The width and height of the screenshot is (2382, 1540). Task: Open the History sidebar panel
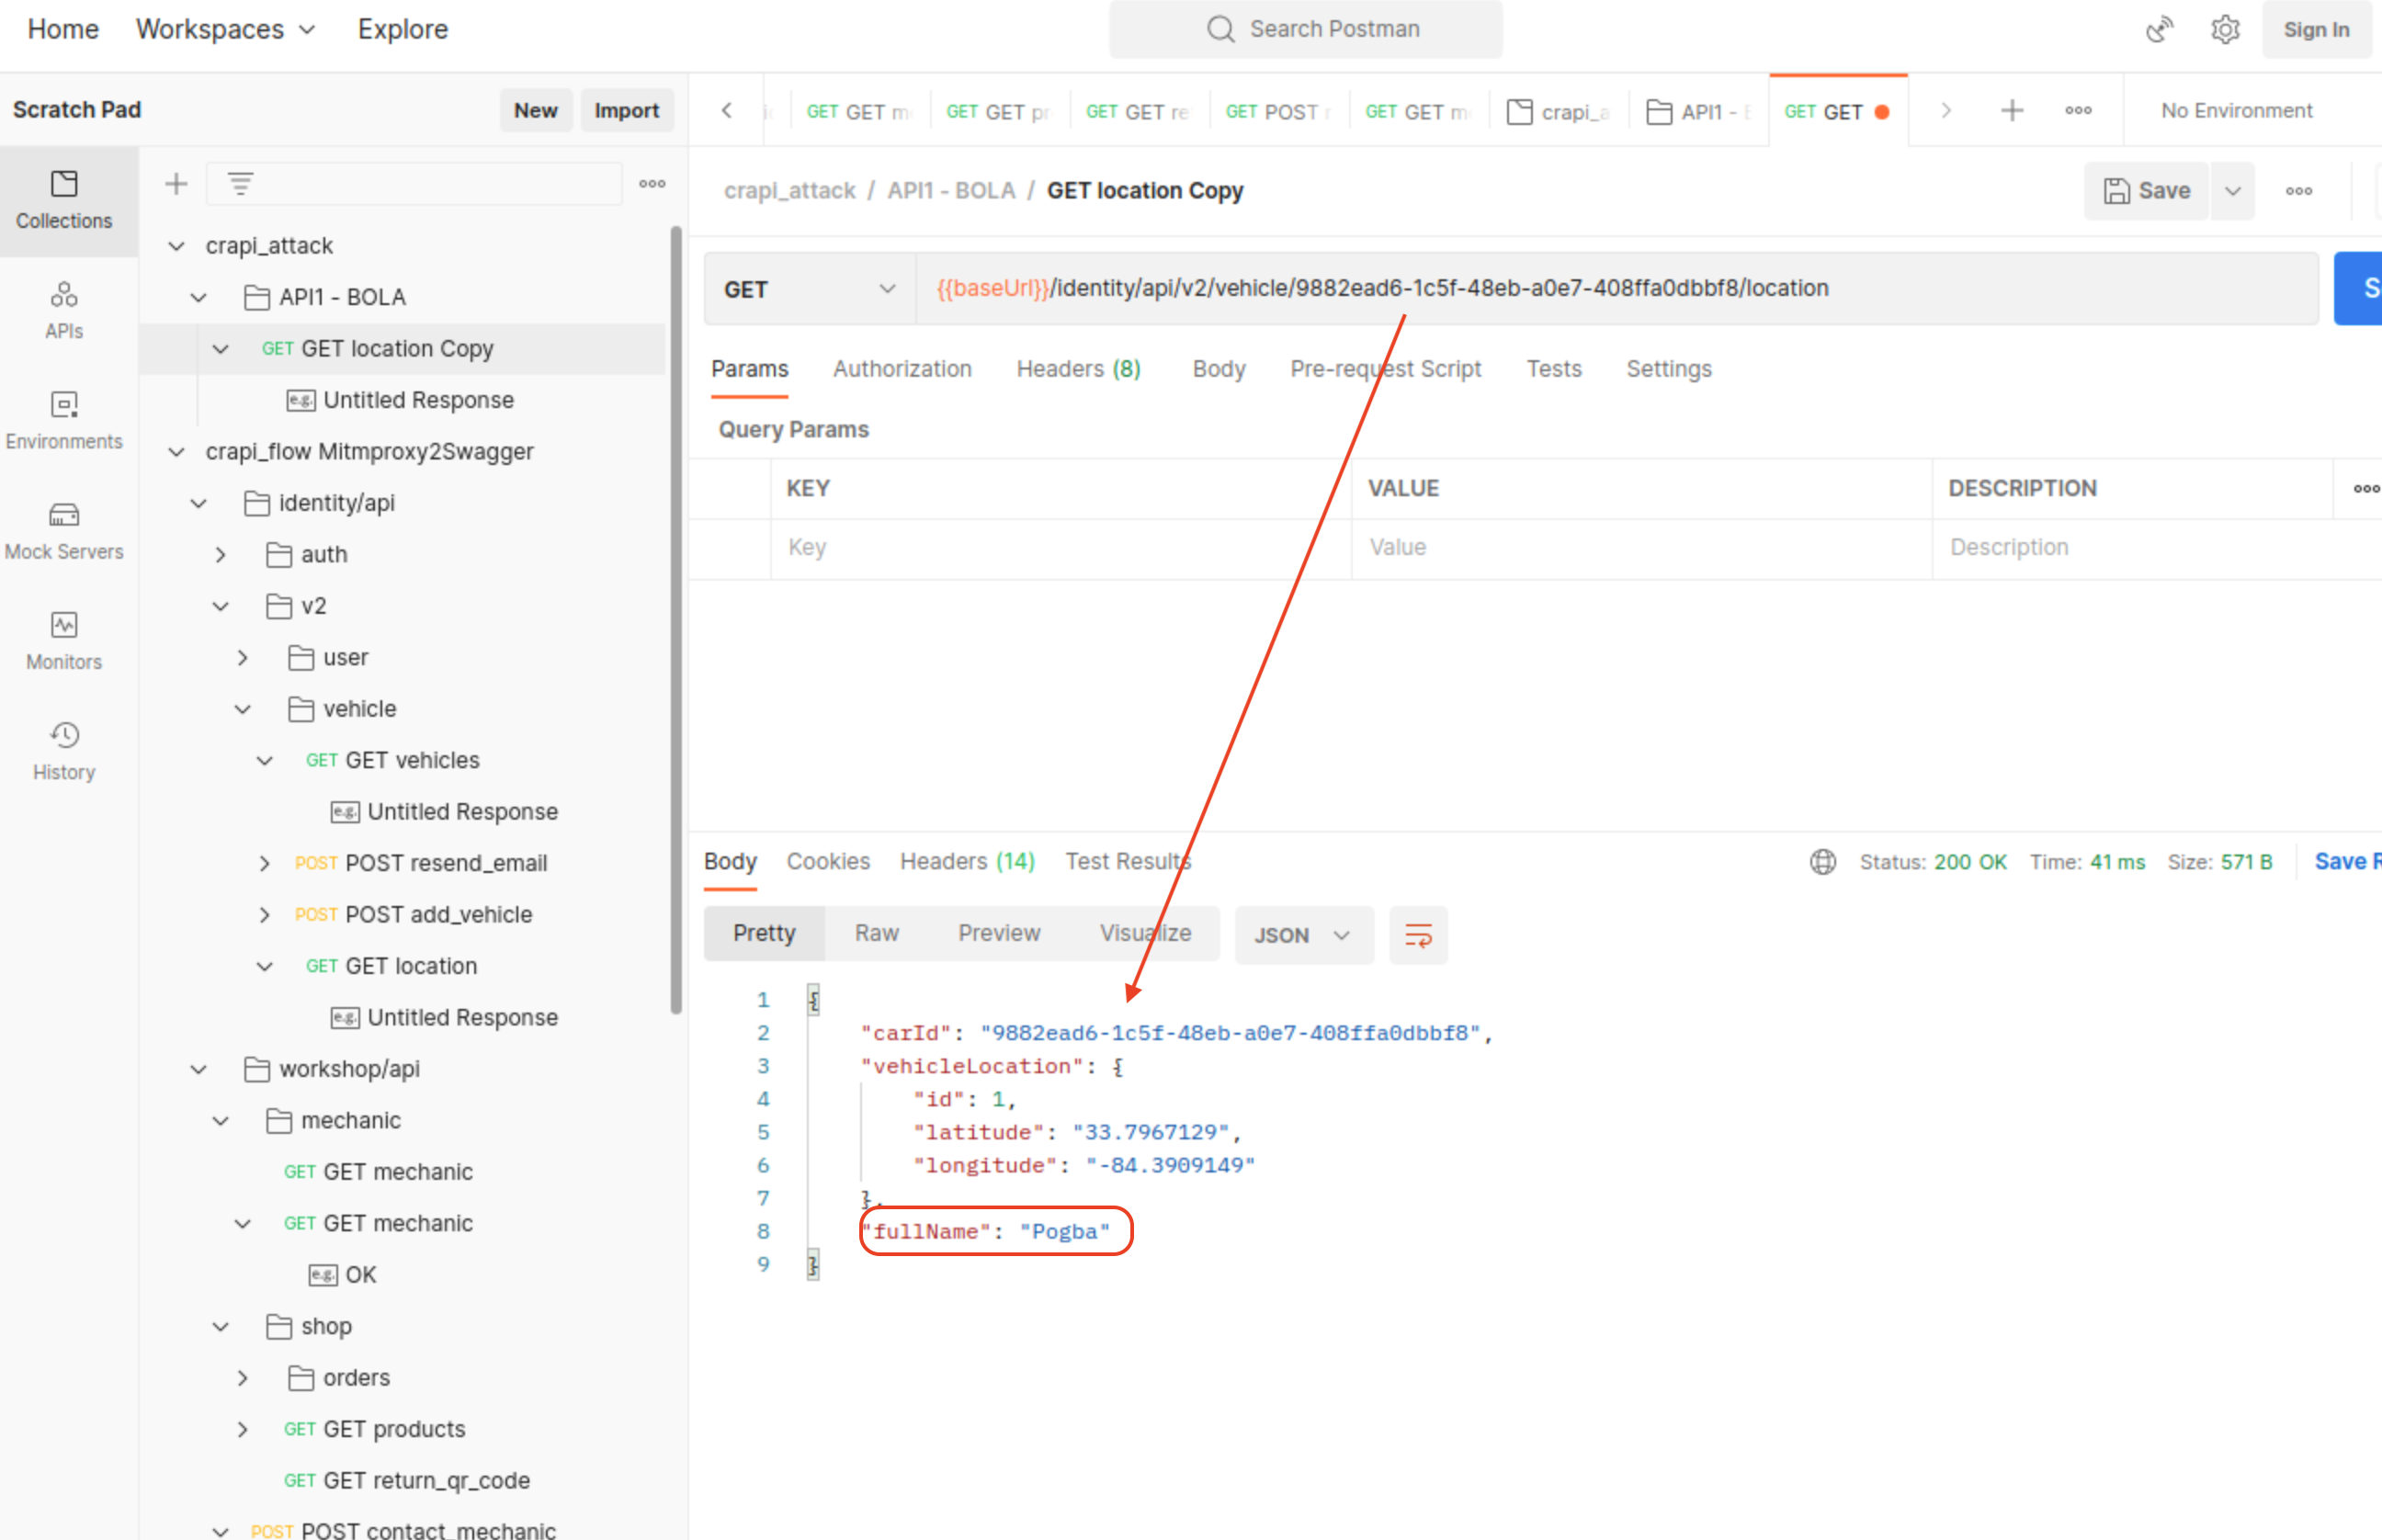coord(64,750)
